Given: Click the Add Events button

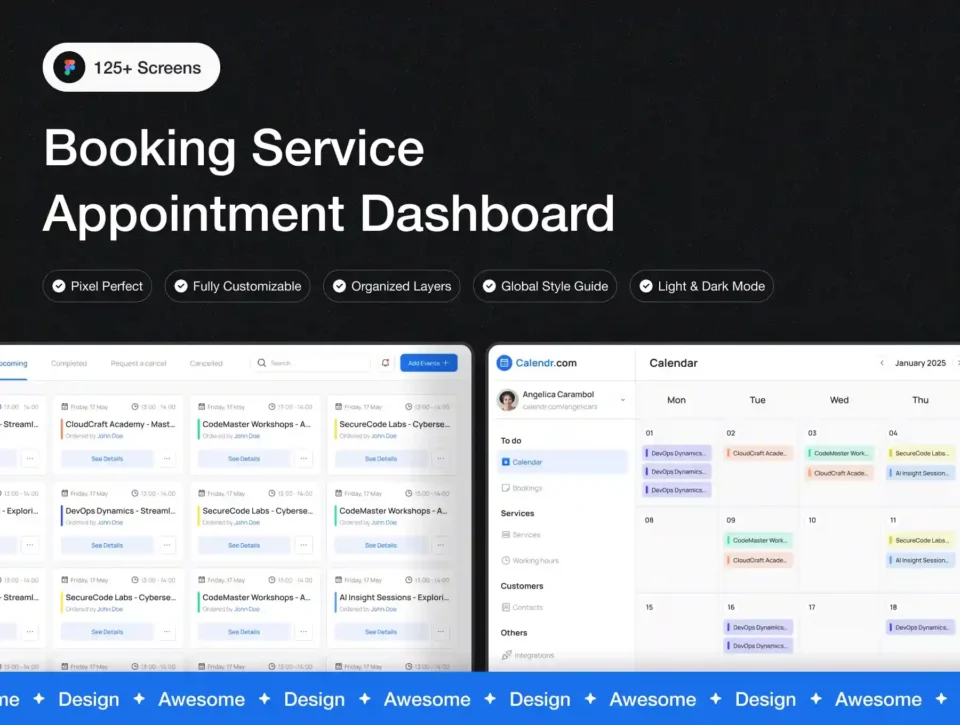Looking at the screenshot, I should (x=428, y=363).
